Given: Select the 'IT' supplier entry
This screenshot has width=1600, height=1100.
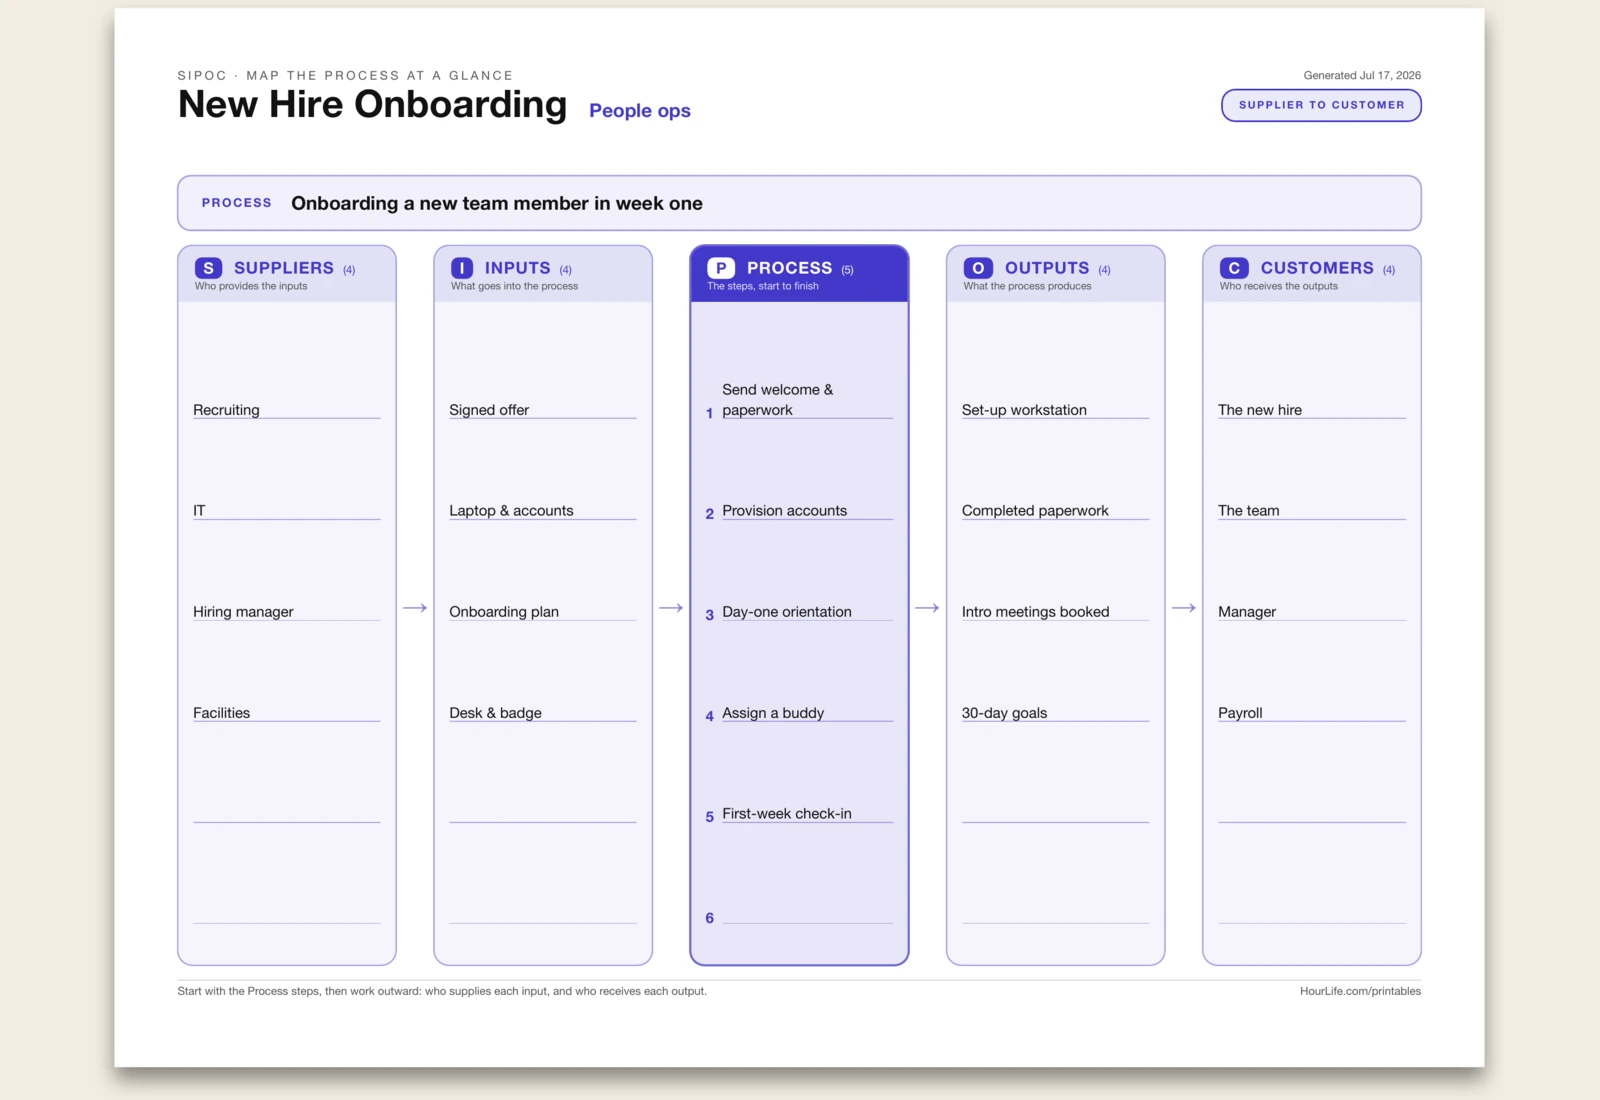Looking at the screenshot, I should pyautogui.click(x=199, y=511).
